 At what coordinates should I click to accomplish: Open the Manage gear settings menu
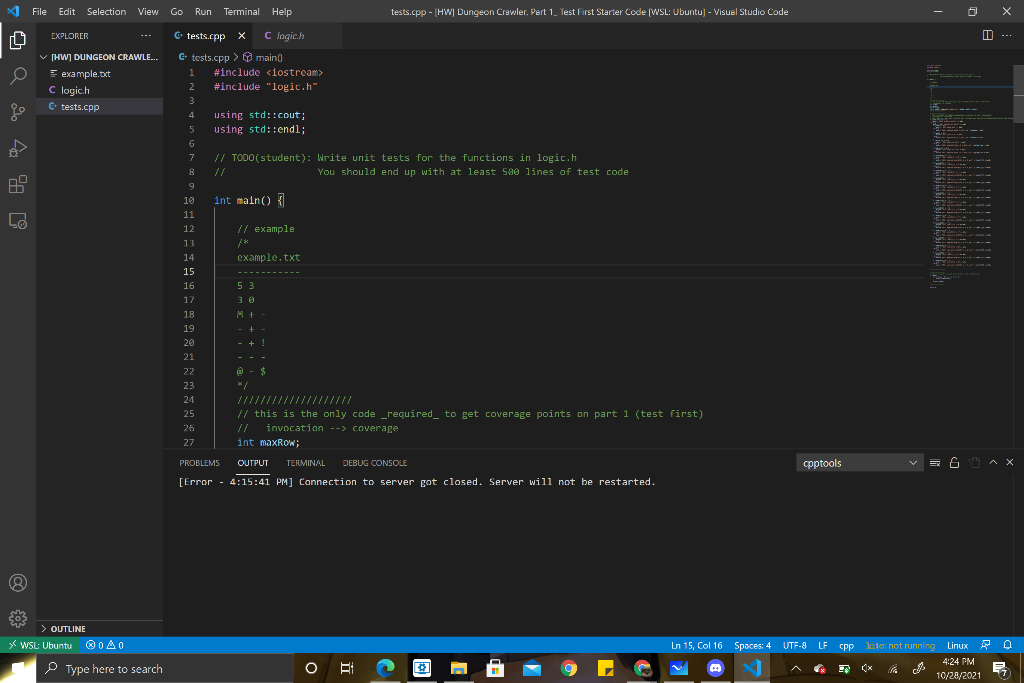pyautogui.click(x=18, y=617)
